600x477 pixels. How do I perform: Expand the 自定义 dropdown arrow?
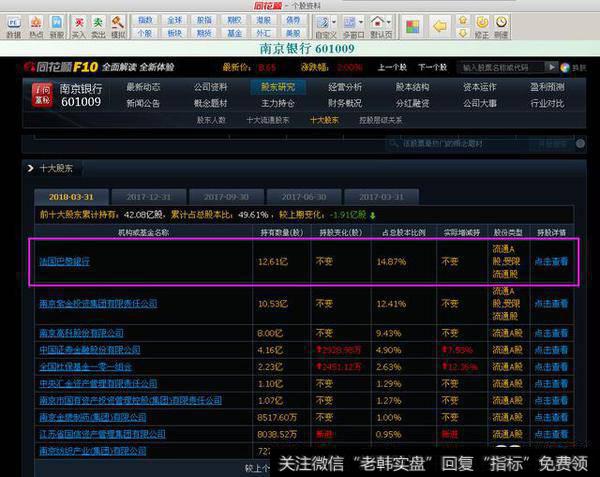(x=334, y=23)
